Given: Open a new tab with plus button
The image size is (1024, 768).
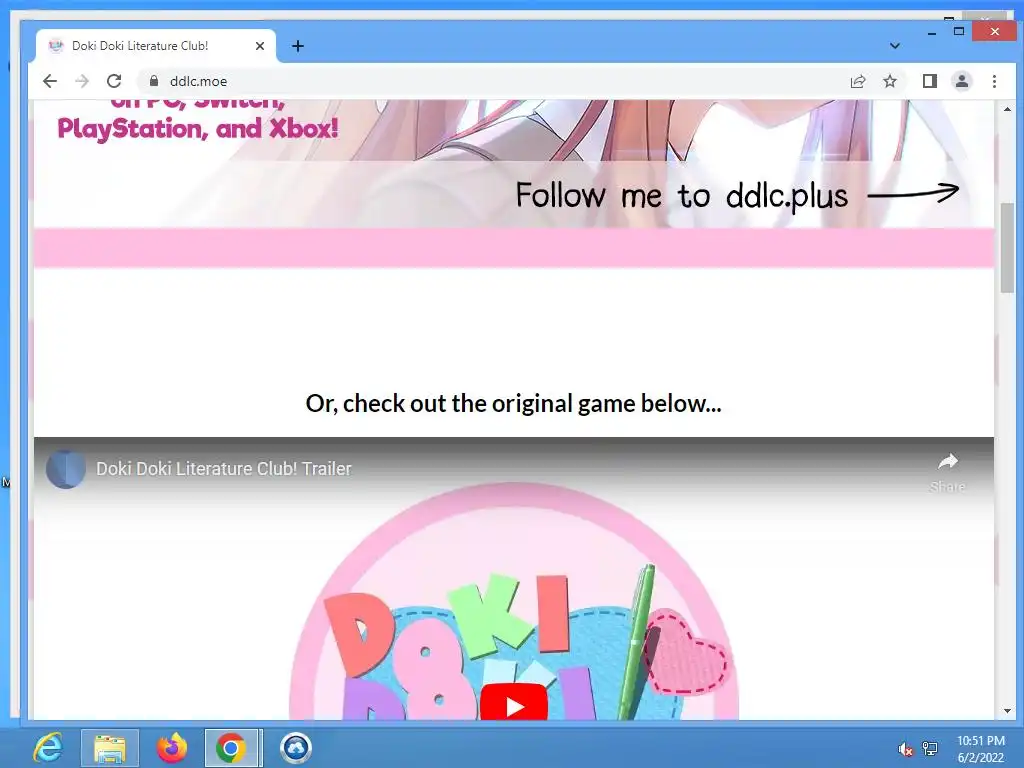Looking at the screenshot, I should [x=298, y=46].
